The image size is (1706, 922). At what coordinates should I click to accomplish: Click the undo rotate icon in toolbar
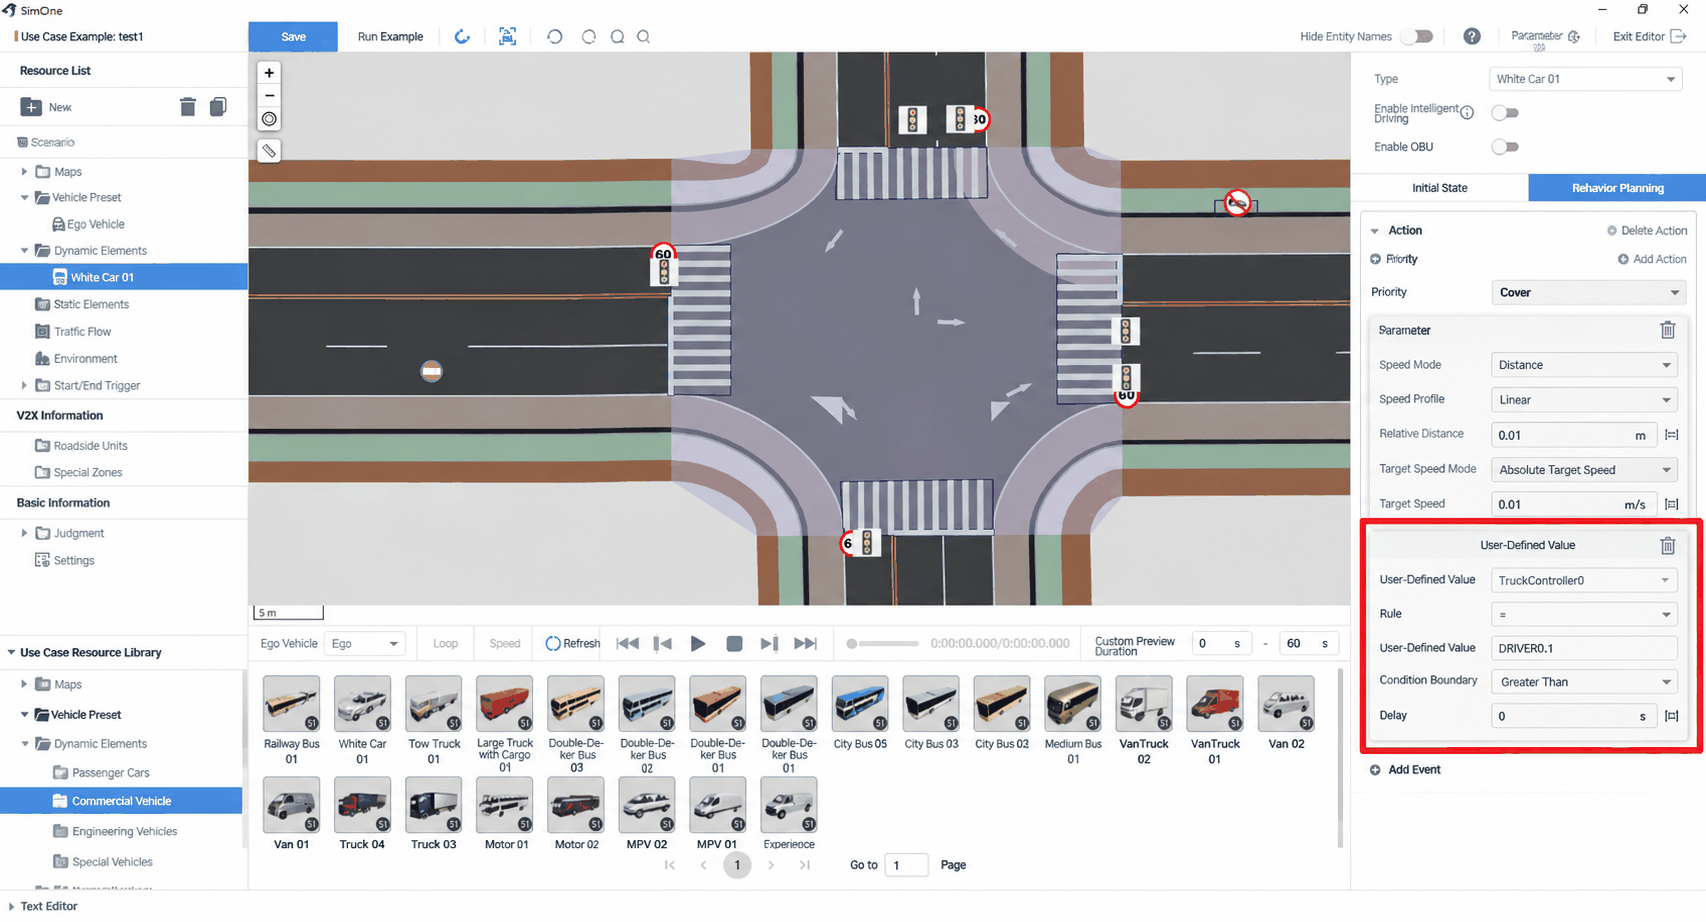tap(554, 36)
